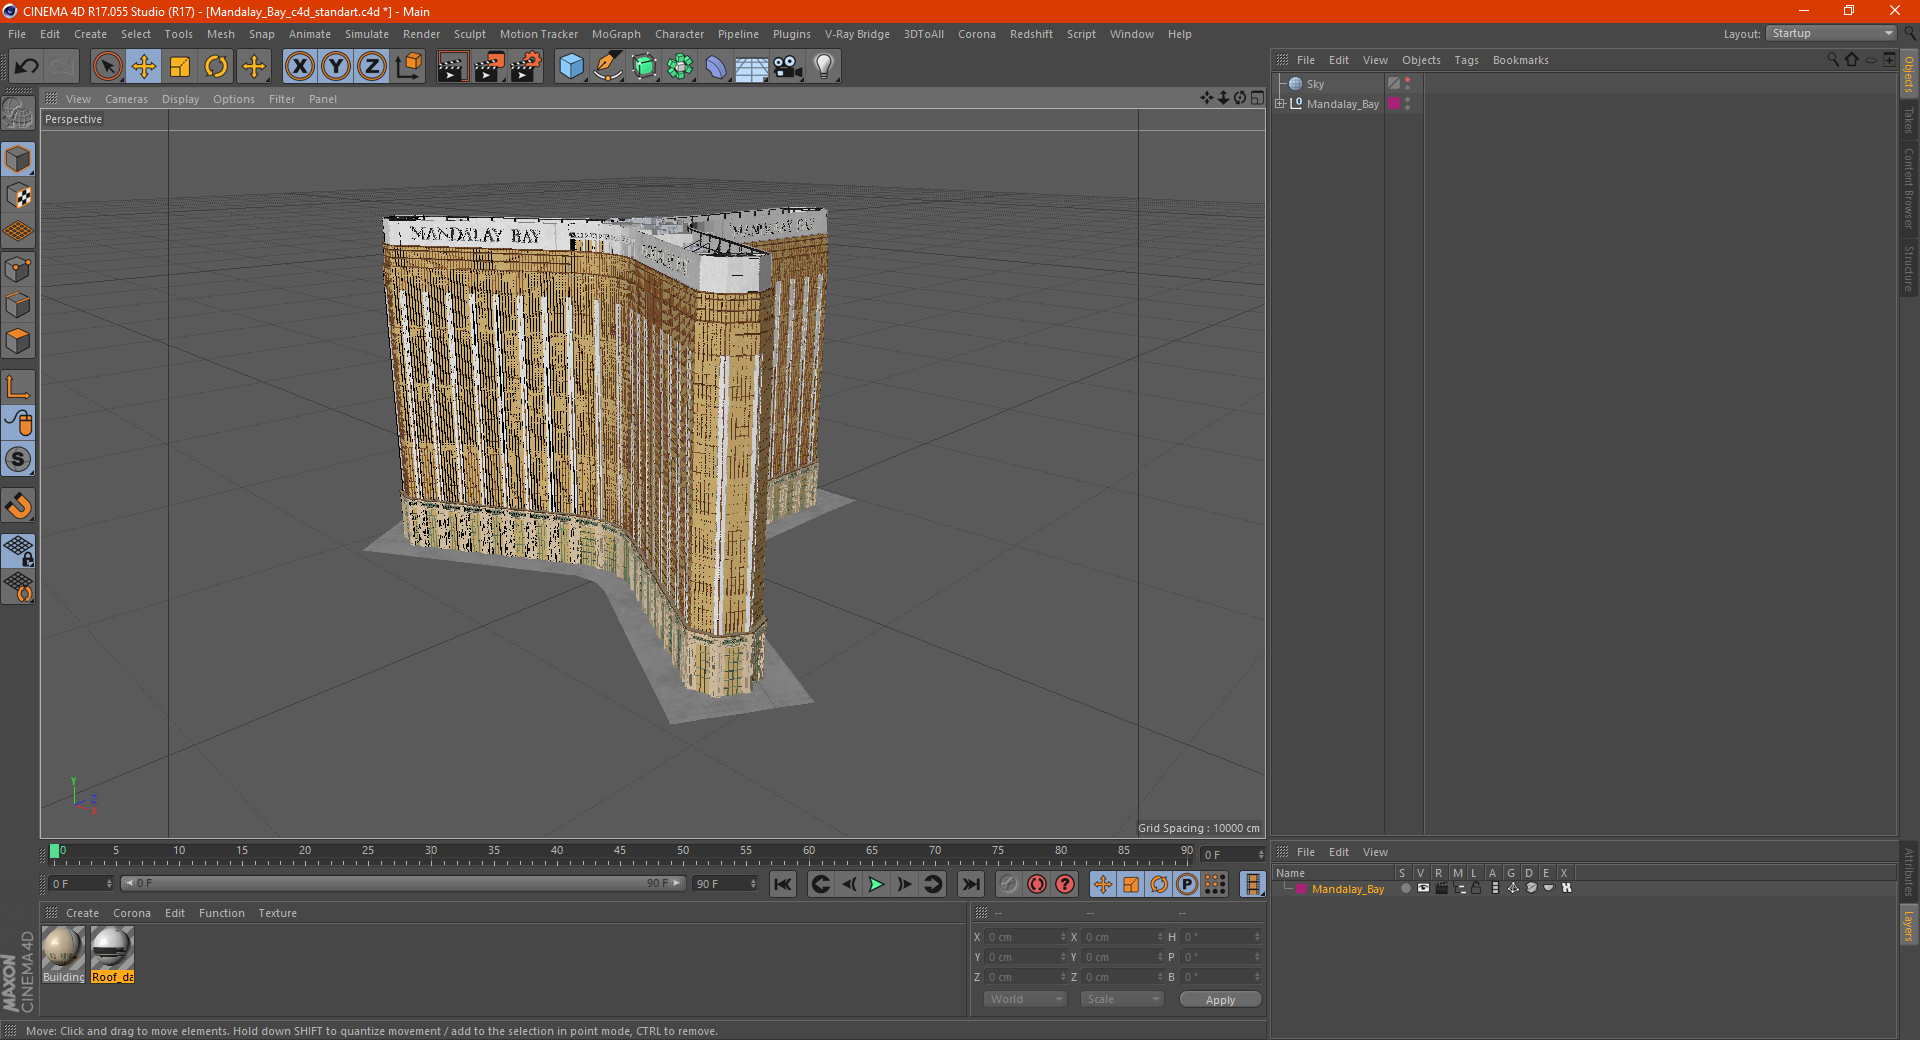The height and width of the screenshot is (1040, 1920).
Task: Toggle Z axis lock
Action: point(372,67)
